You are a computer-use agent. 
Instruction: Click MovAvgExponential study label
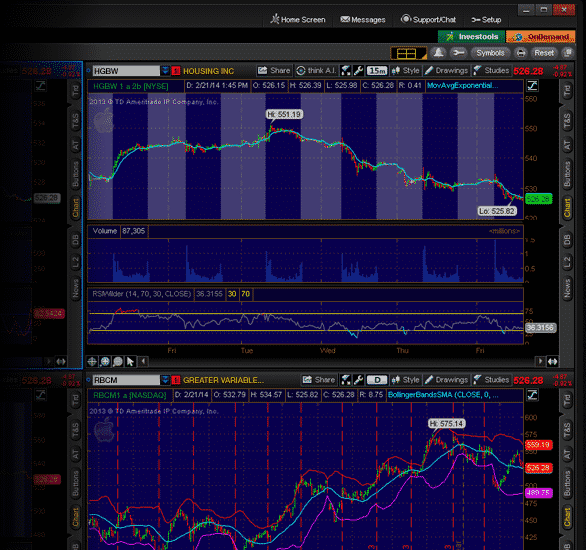(x=462, y=86)
